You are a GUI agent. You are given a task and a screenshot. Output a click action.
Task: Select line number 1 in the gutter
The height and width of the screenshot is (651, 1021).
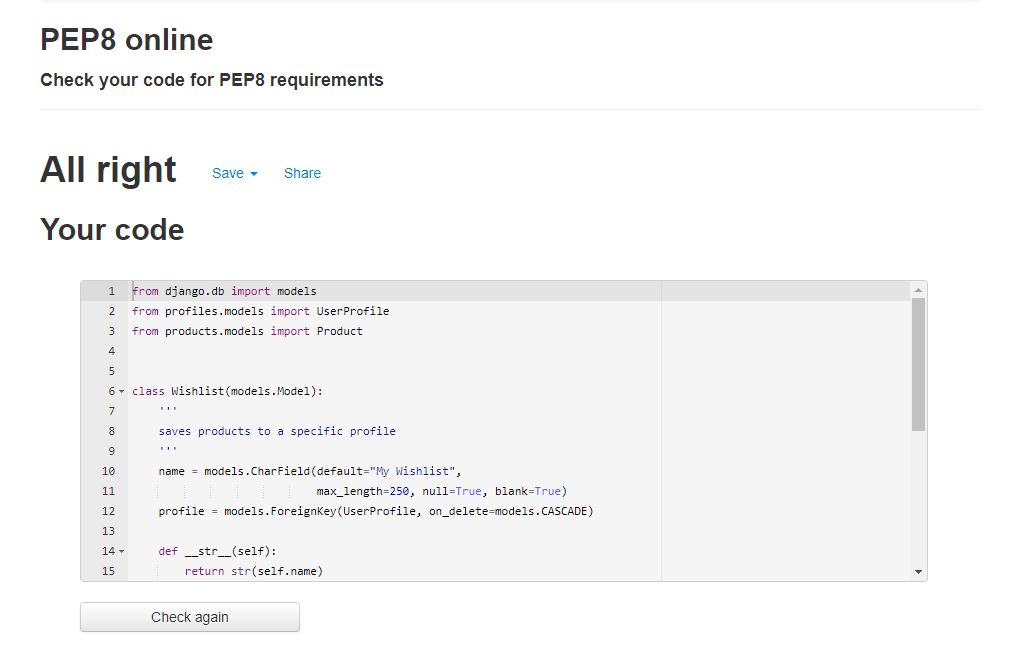(x=110, y=291)
